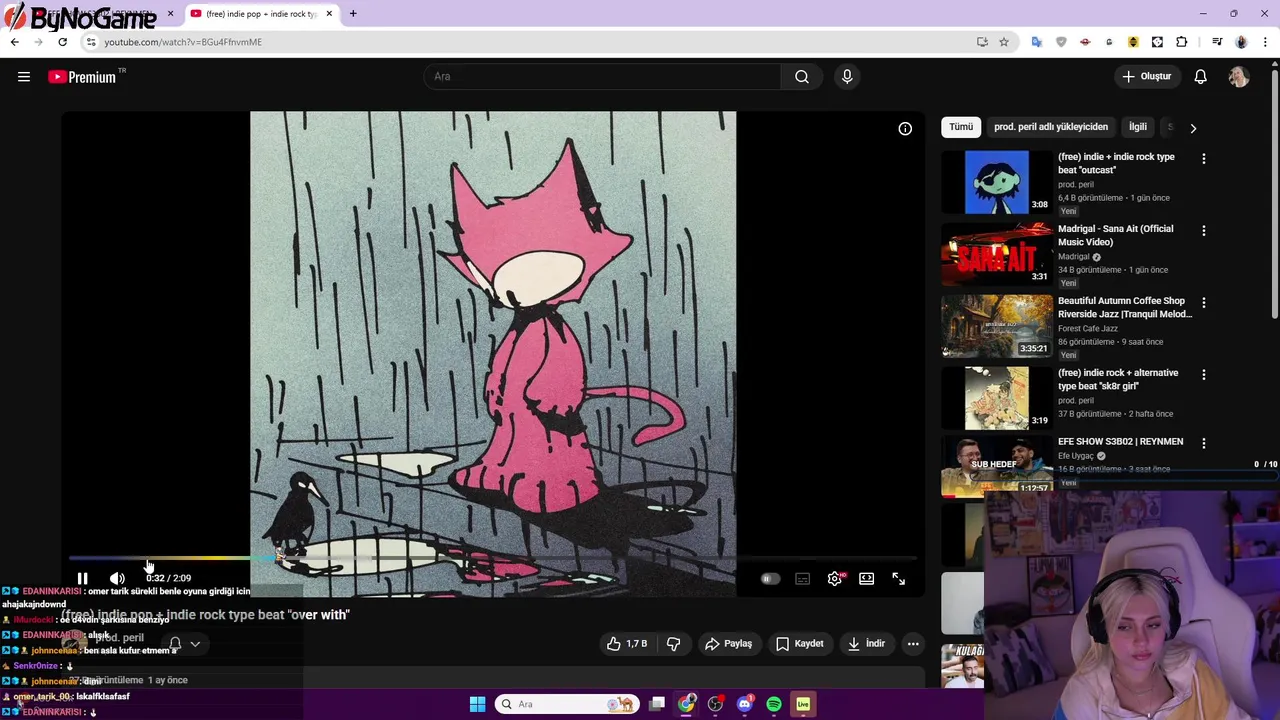
Task: Open Forest Cafe Jazz channel name
Action: pos(1088,329)
